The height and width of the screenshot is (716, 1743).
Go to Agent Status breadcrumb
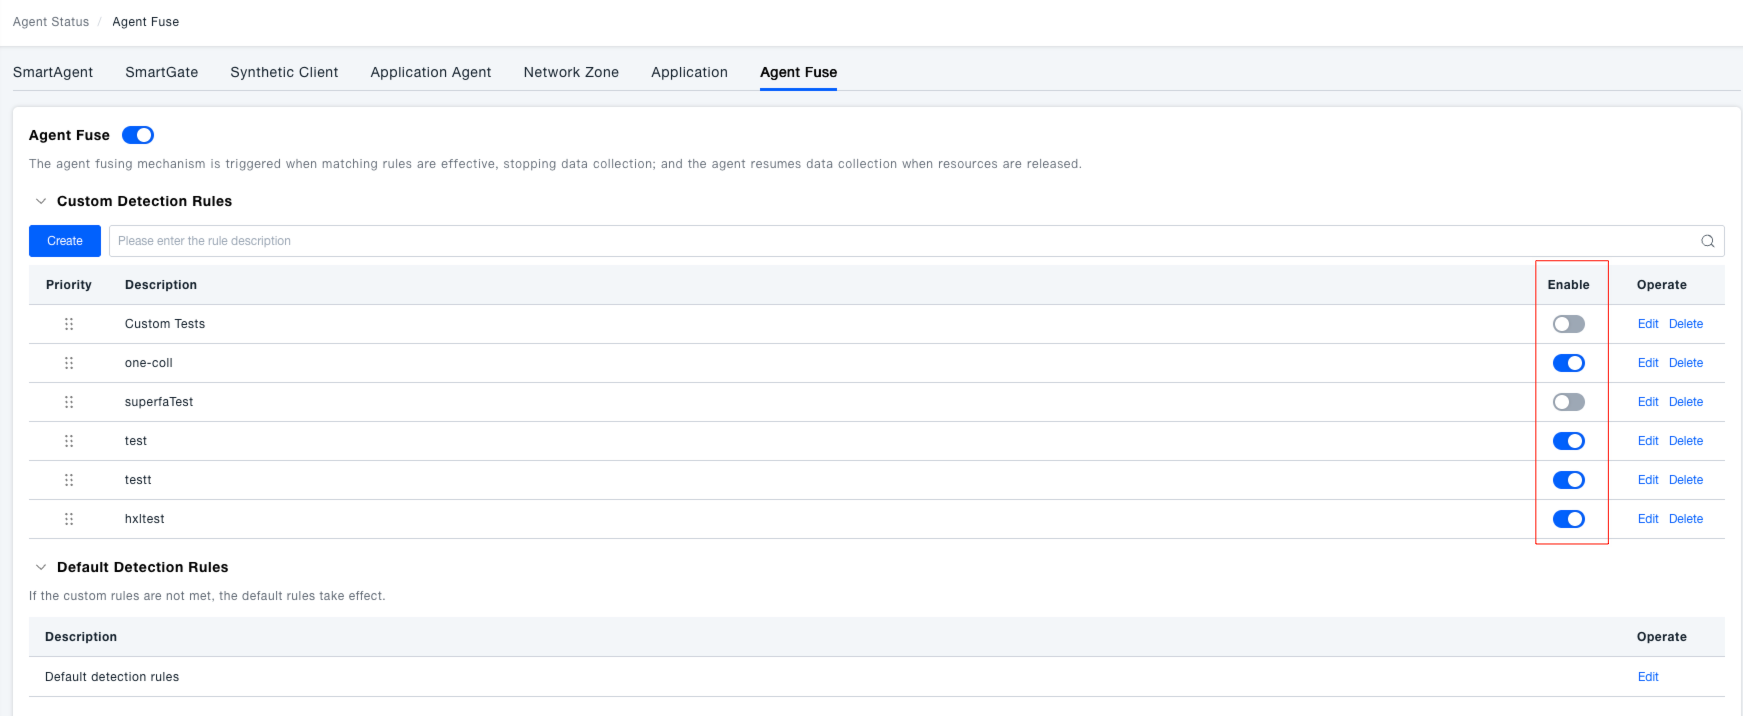51,22
